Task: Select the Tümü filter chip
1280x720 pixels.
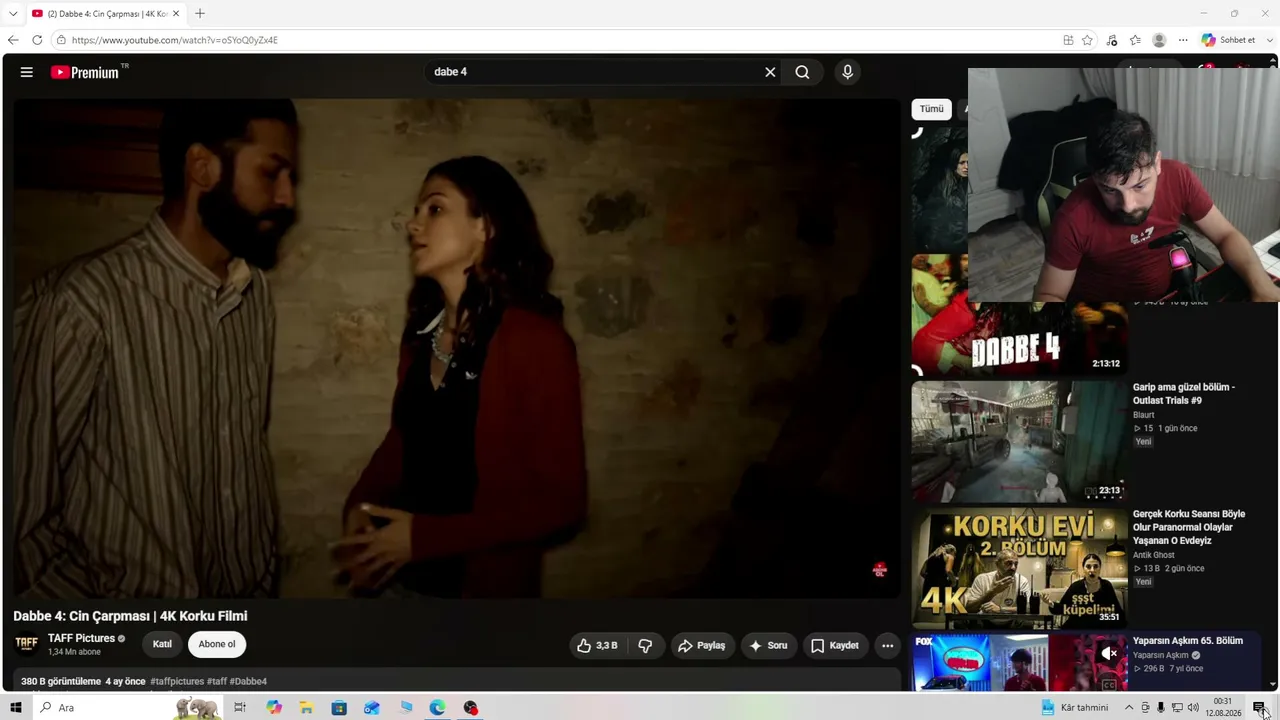Action: pyautogui.click(x=931, y=109)
